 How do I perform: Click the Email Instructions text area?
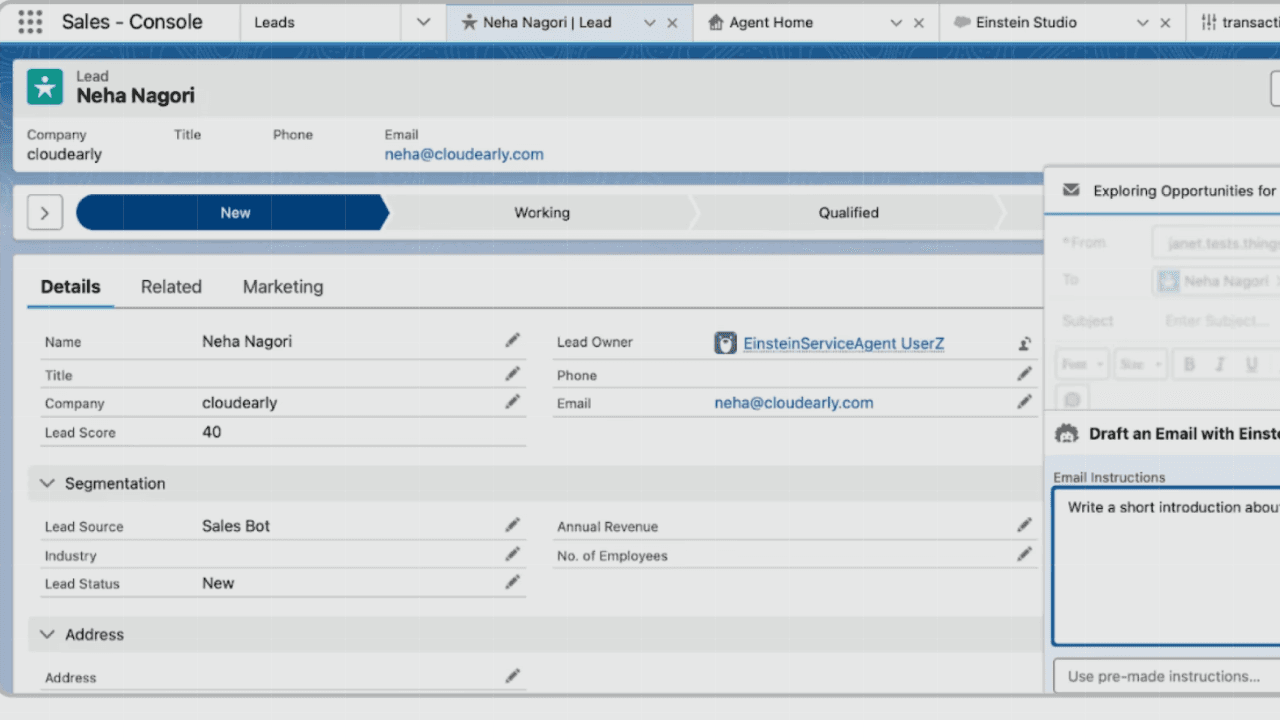point(1166,567)
